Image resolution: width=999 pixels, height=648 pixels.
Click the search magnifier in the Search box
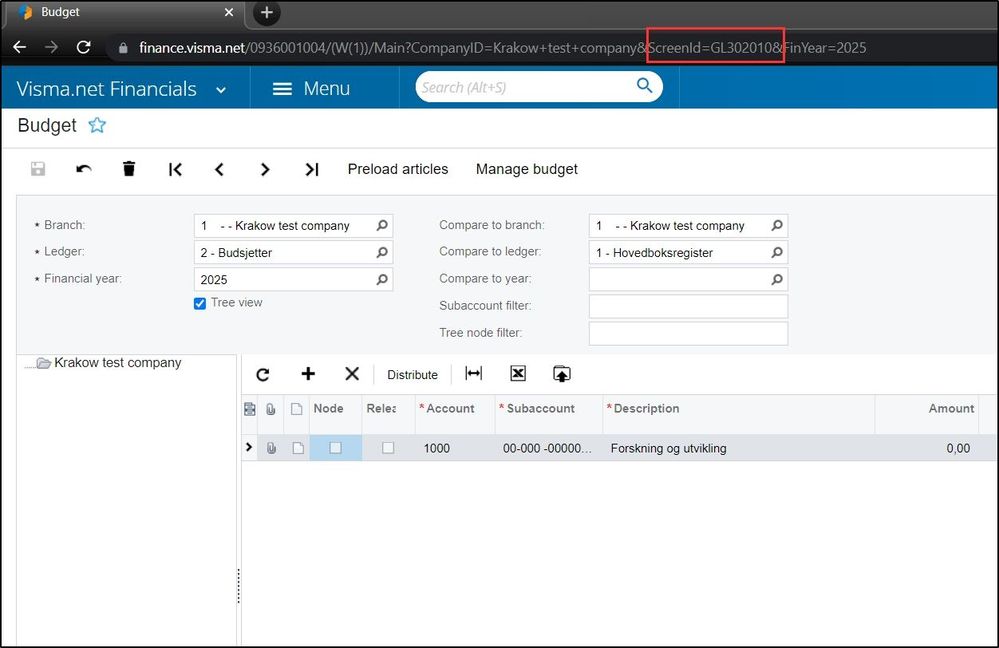(x=644, y=85)
